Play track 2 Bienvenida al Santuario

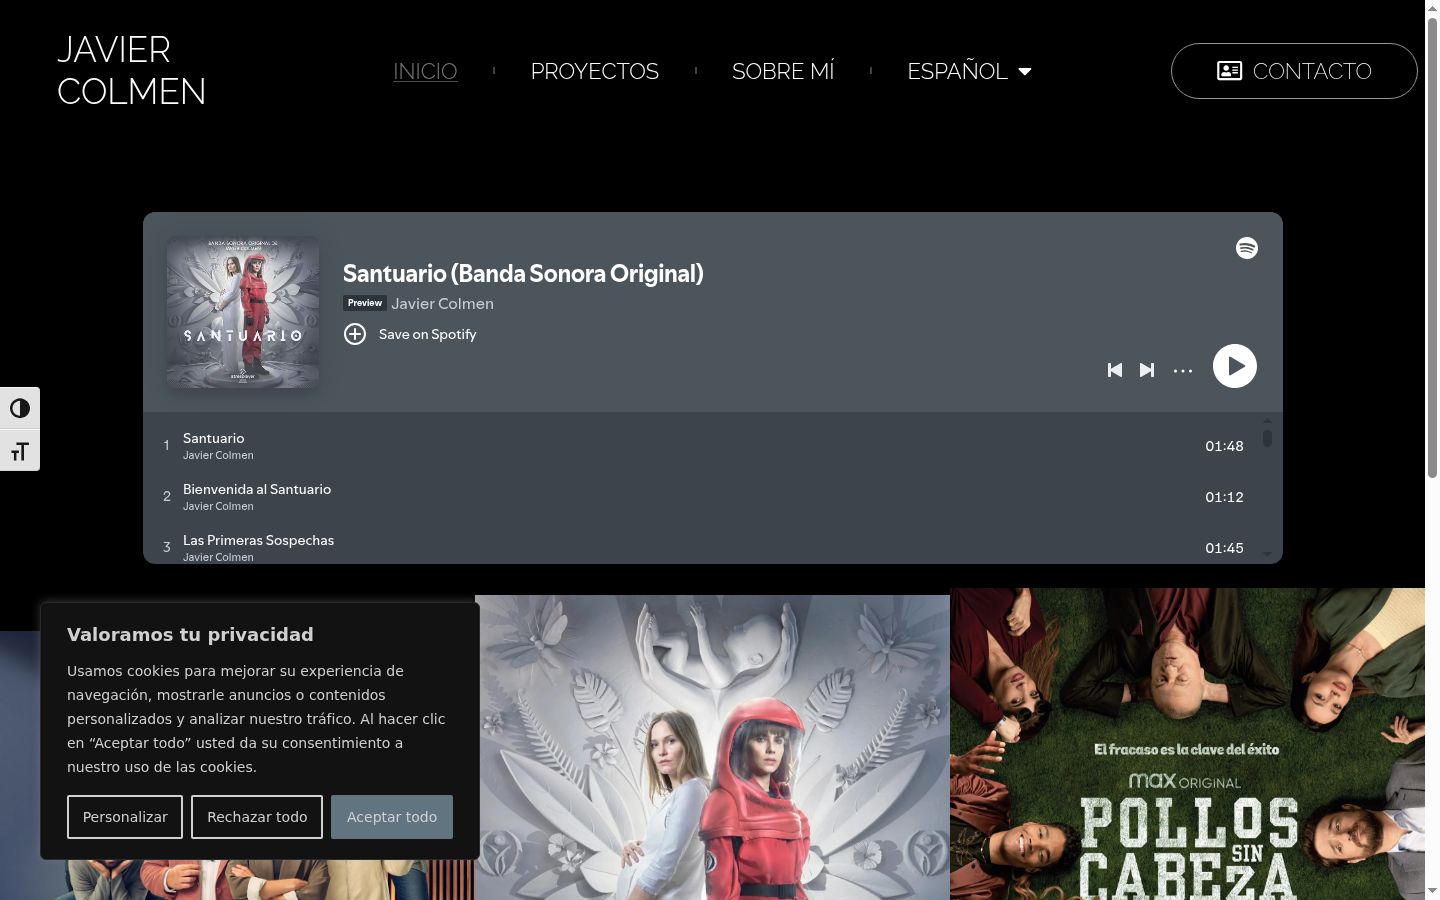(713, 497)
